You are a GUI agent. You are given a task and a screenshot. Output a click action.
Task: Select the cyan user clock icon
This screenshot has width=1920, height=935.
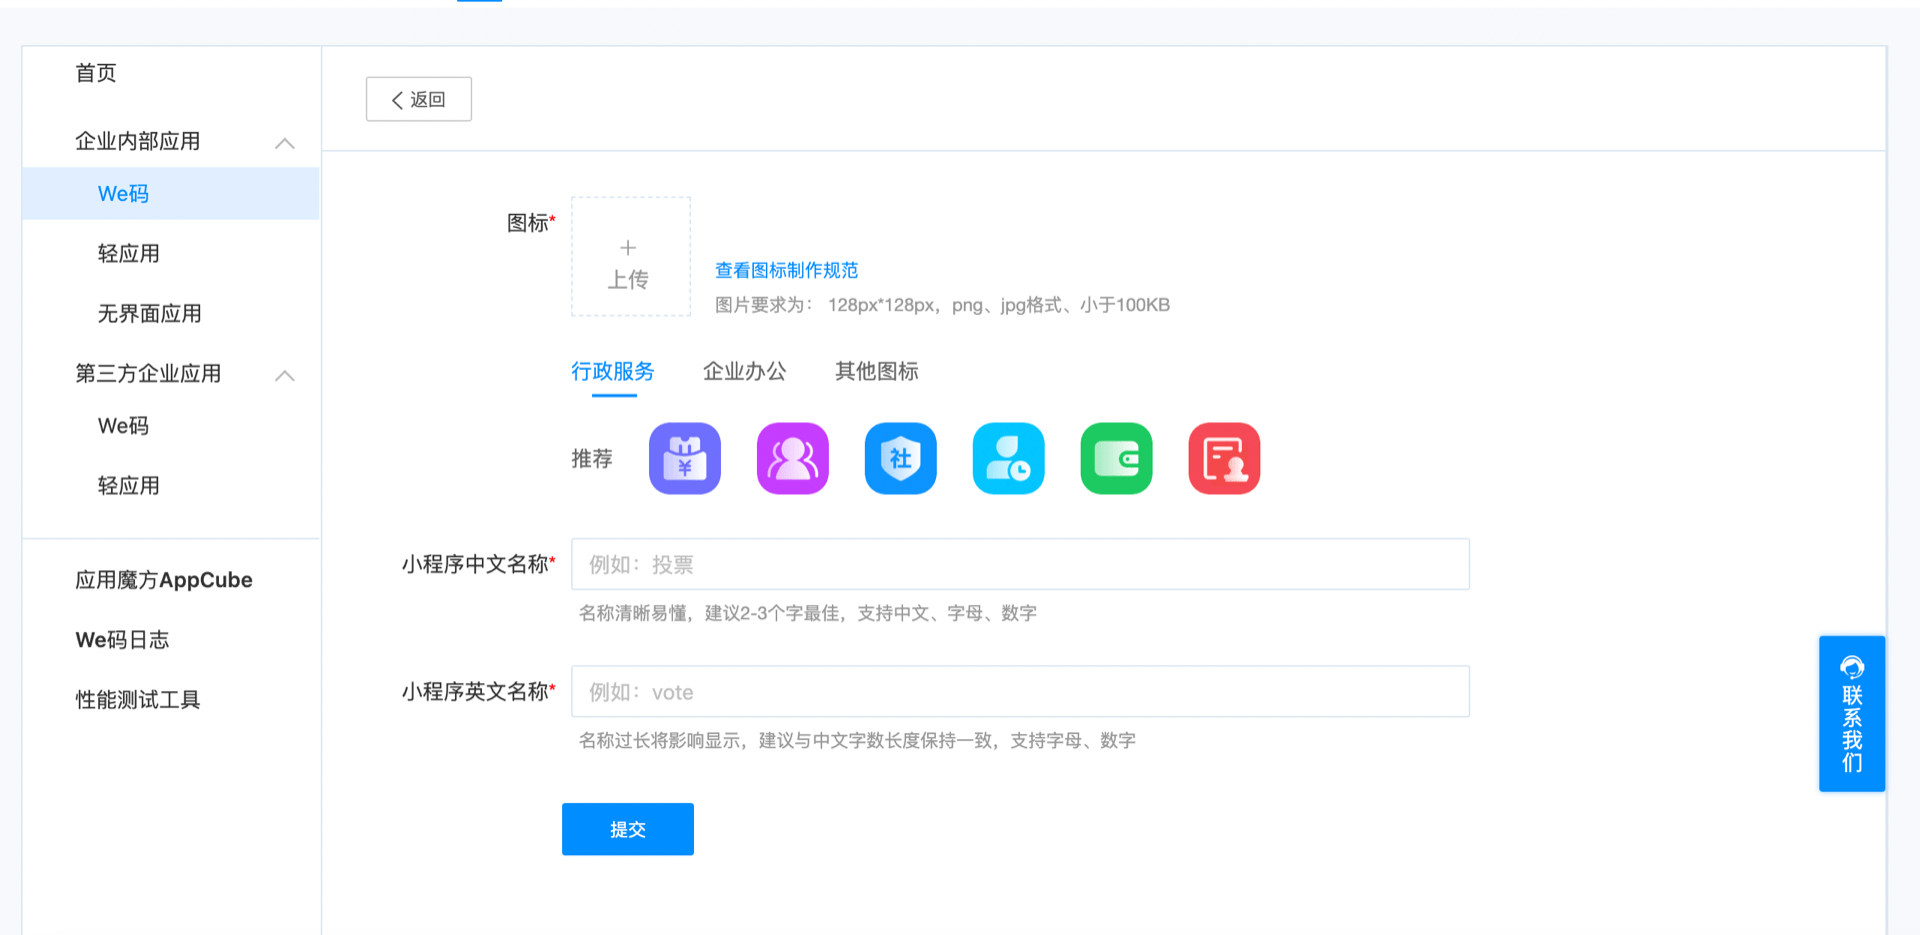(x=1009, y=459)
